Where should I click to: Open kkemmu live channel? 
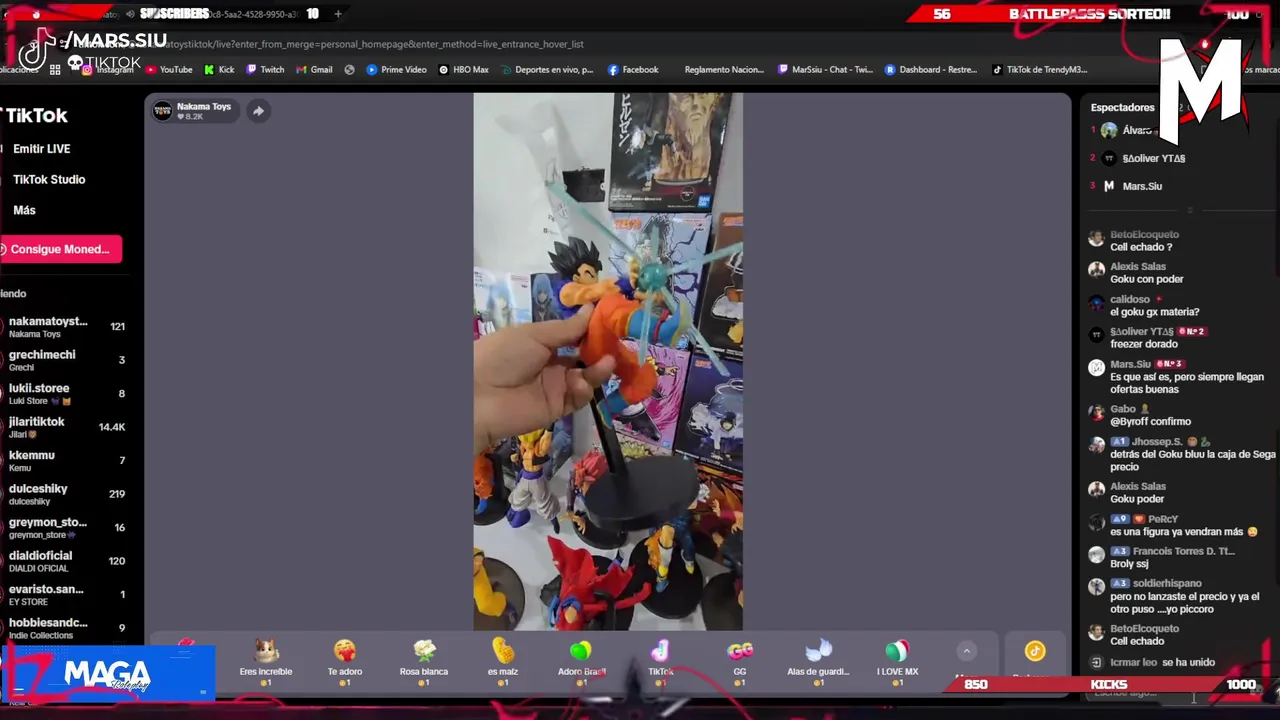pyautogui.click(x=66, y=461)
